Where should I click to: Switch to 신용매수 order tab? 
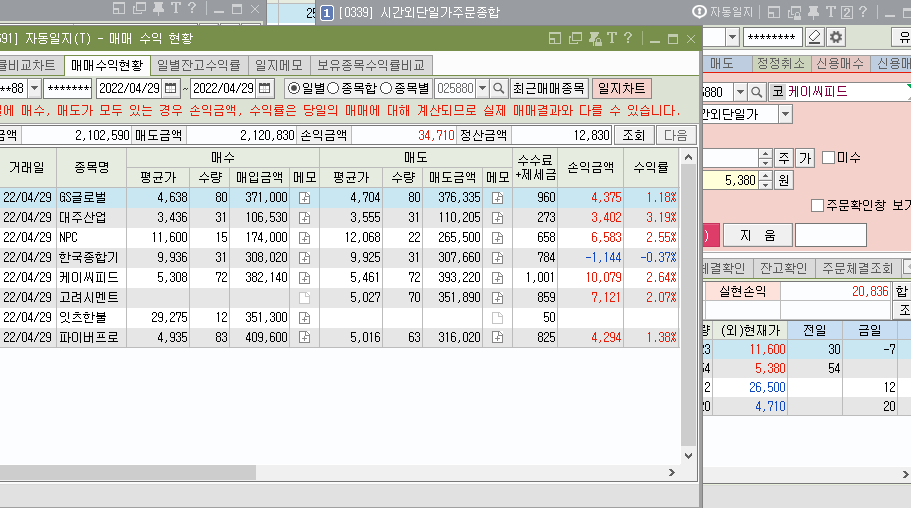click(840, 63)
